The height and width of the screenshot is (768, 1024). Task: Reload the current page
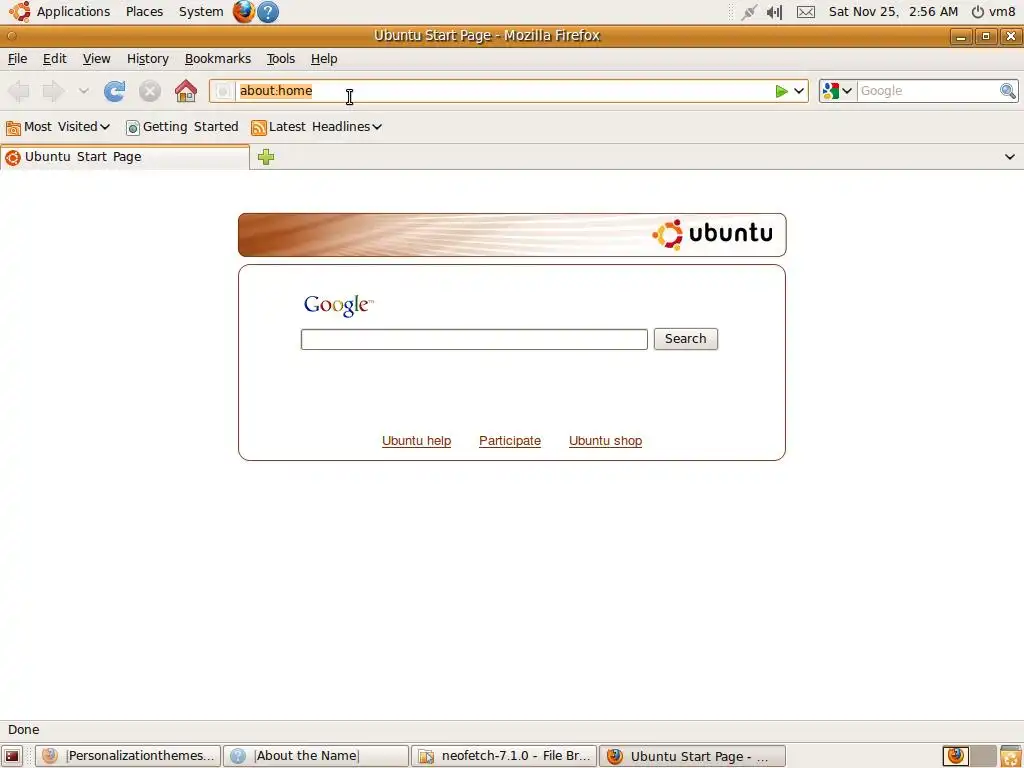pos(115,91)
